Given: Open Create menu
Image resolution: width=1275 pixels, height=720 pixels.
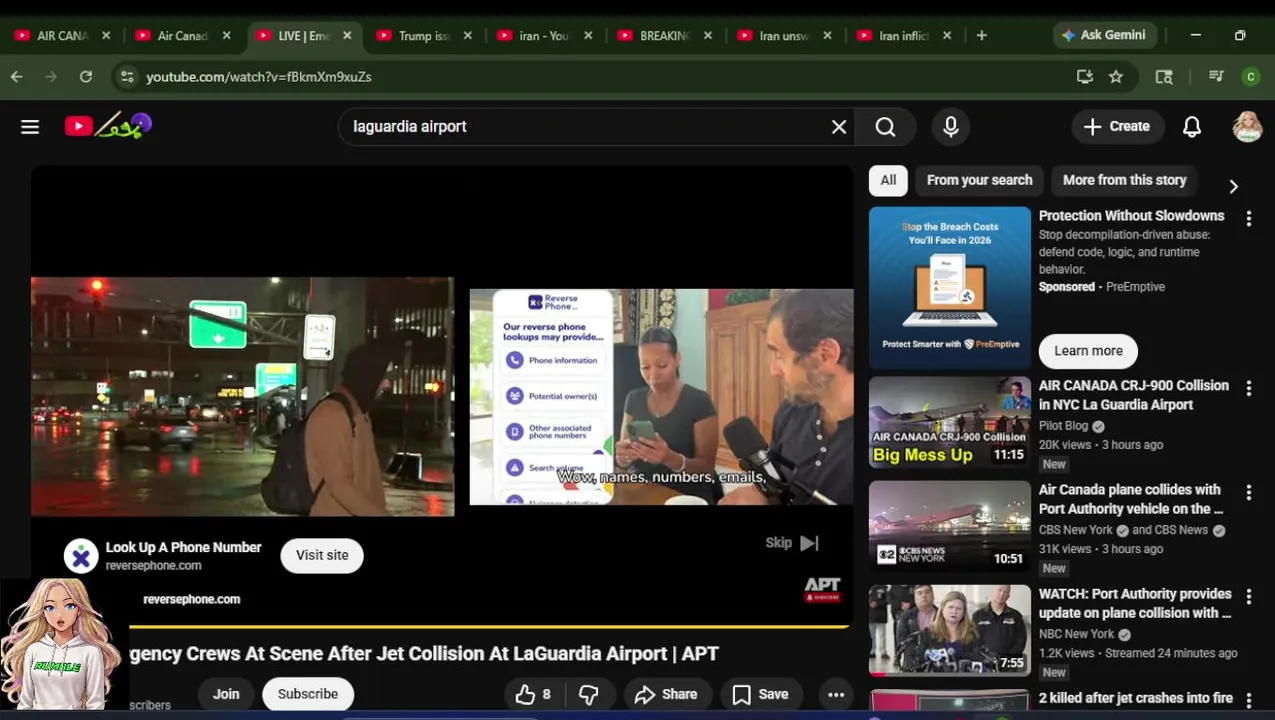Looking at the screenshot, I should click(x=1117, y=127).
